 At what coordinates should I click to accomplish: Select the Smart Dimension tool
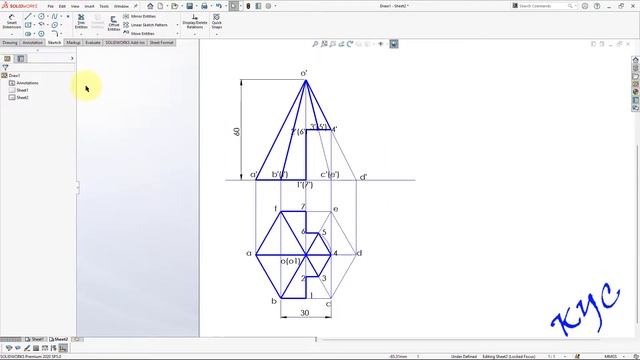pyautogui.click(x=11, y=21)
